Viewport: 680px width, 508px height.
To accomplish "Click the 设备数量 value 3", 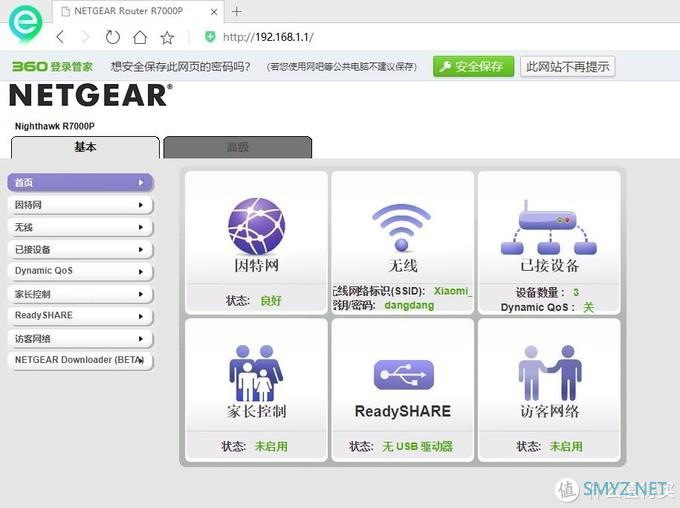I will click(x=575, y=292).
